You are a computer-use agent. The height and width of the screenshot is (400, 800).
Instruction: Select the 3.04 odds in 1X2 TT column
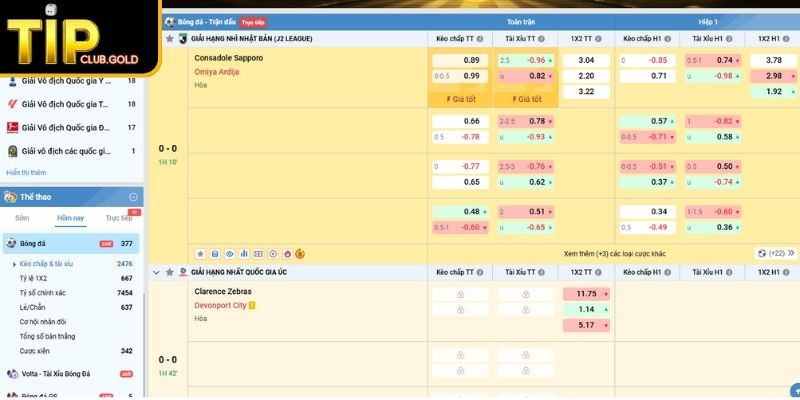pyautogui.click(x=586, y=60)
